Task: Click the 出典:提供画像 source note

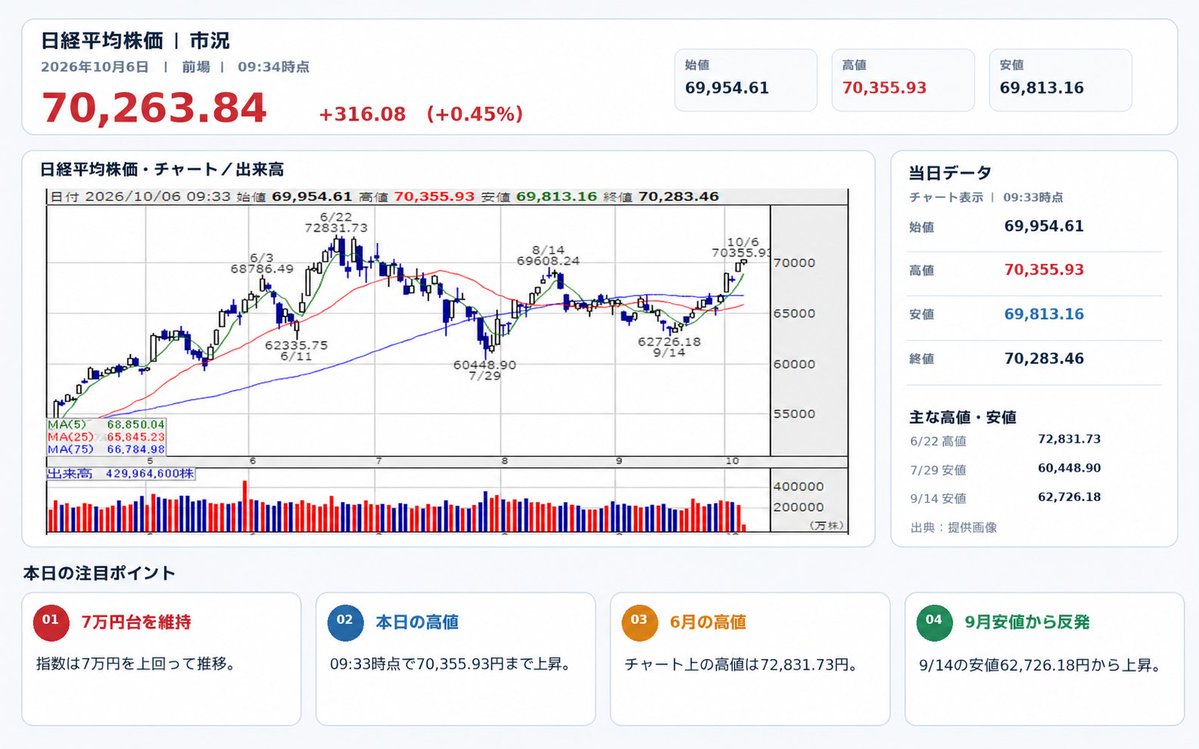Action: coord(954,527)
